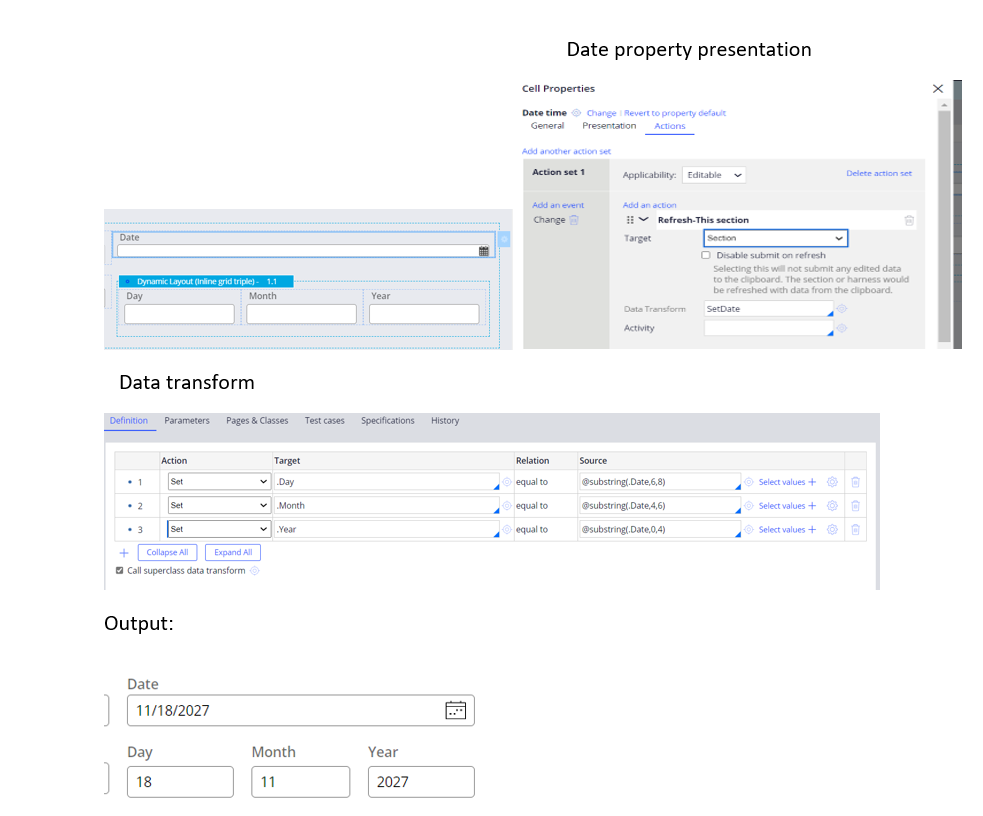Open the Pages & Classes tab

(x=257, y=421)
